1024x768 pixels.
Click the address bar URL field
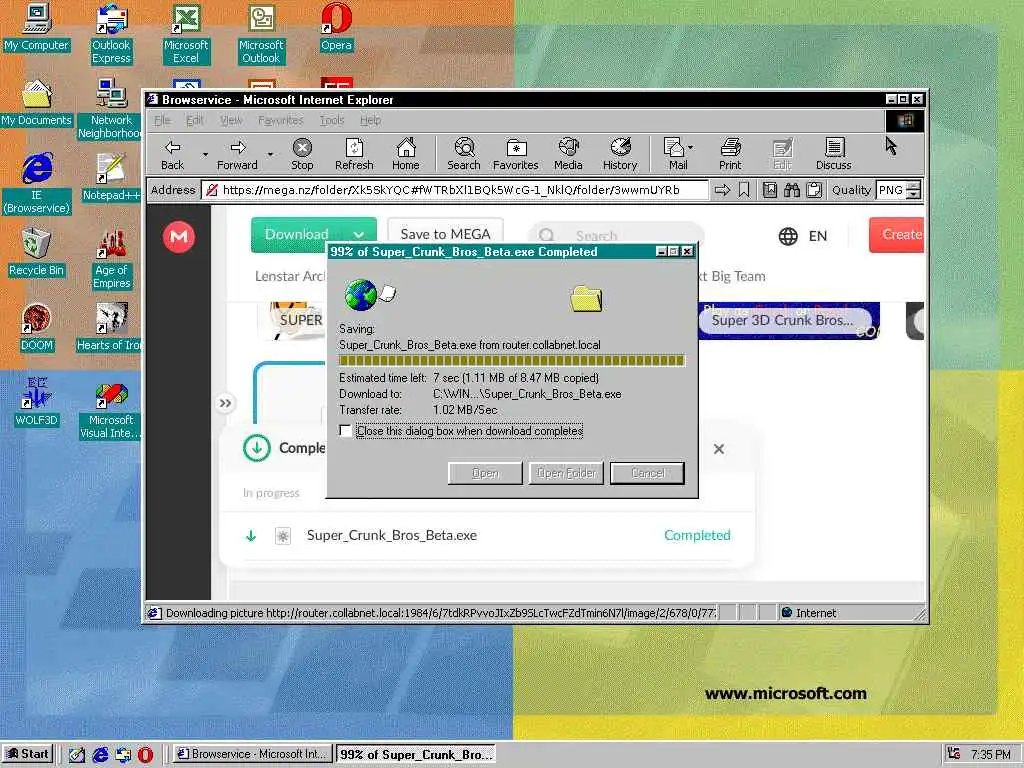455,190
